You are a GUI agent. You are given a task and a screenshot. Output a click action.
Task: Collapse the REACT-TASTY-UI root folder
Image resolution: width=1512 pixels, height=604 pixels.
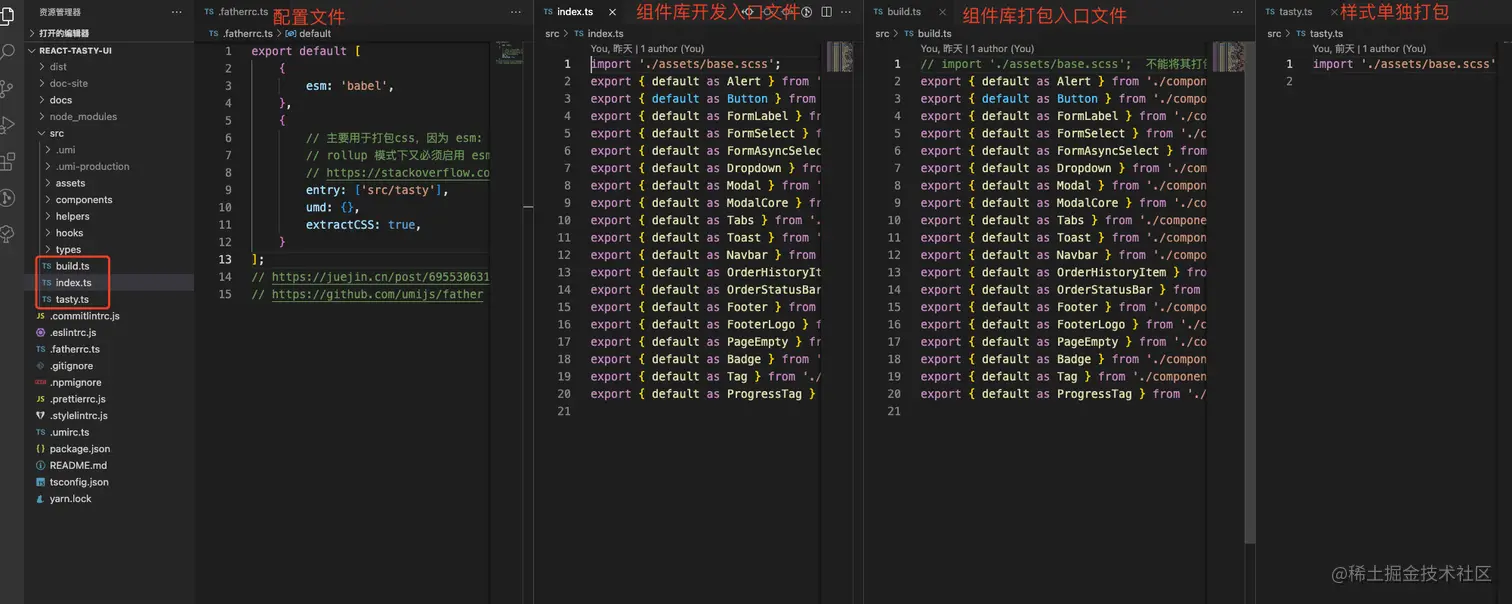(x=108, y=50)
